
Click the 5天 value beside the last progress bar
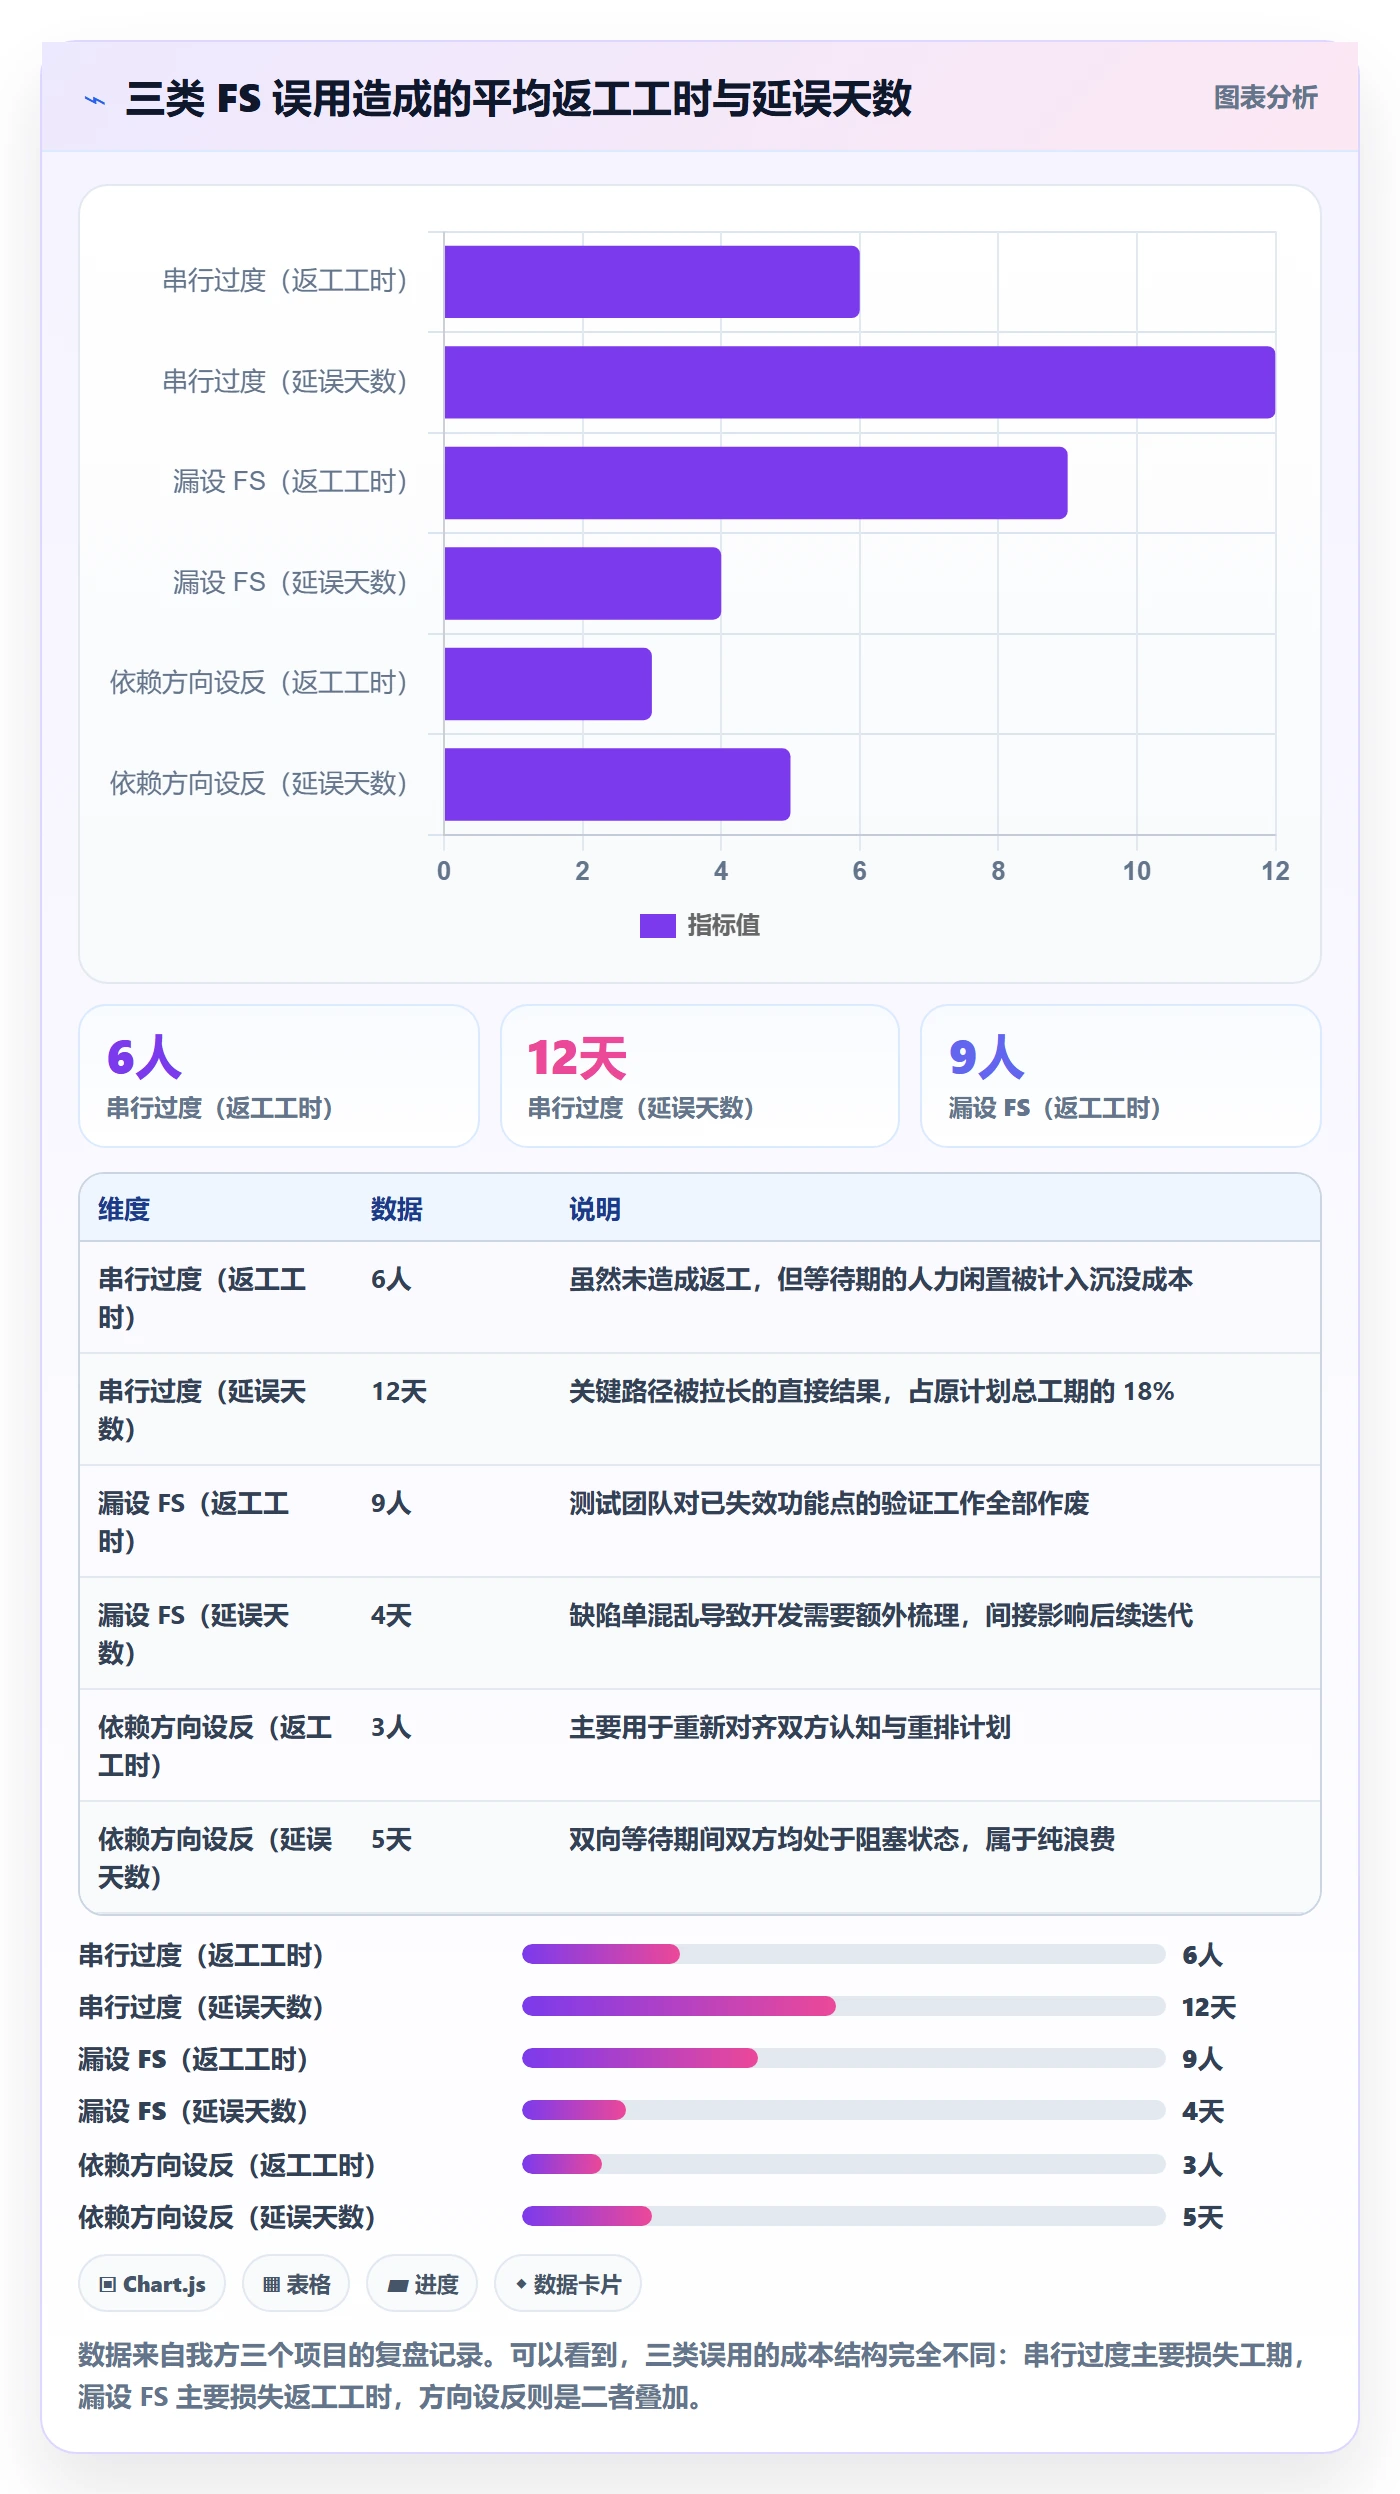[x=1203, y=2218]
